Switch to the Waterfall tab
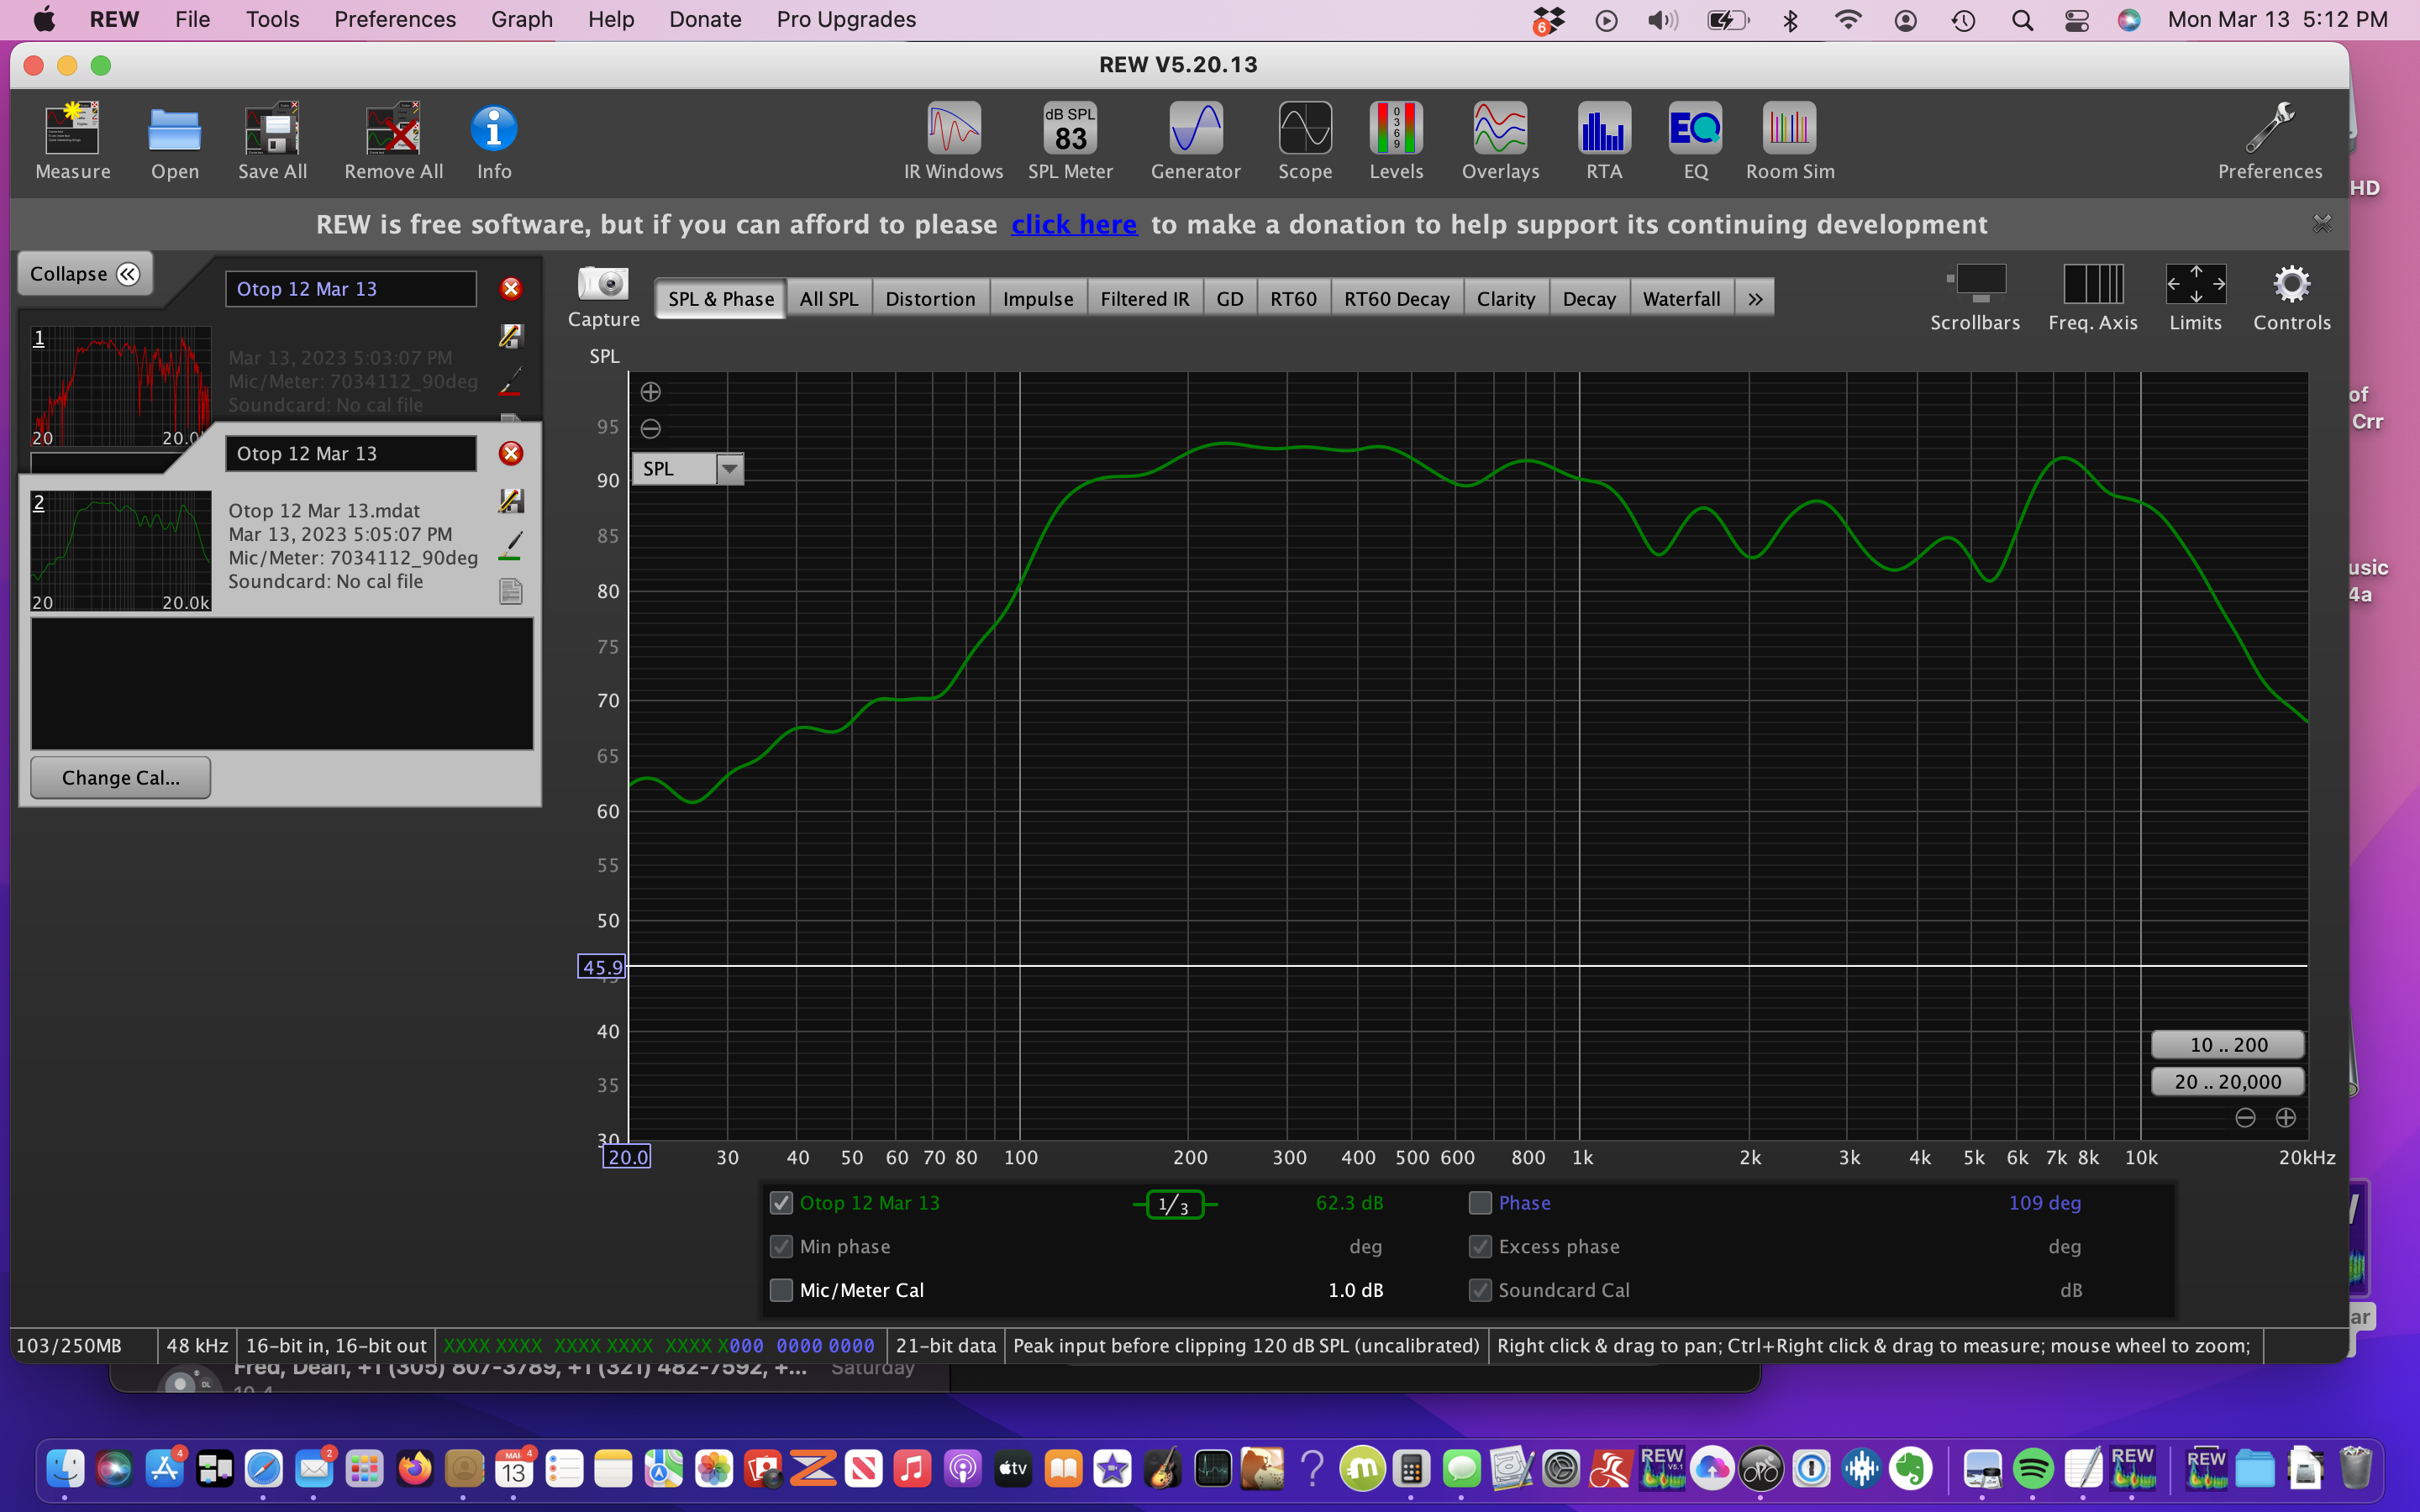 tap(1680, 299)
